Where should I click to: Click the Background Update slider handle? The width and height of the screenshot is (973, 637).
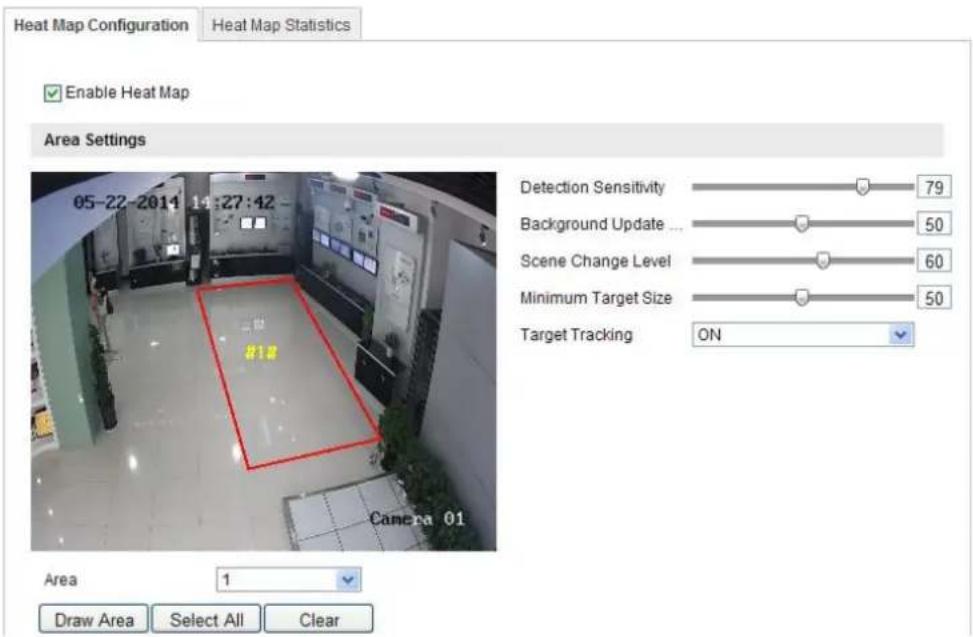[x=802, y=223]
